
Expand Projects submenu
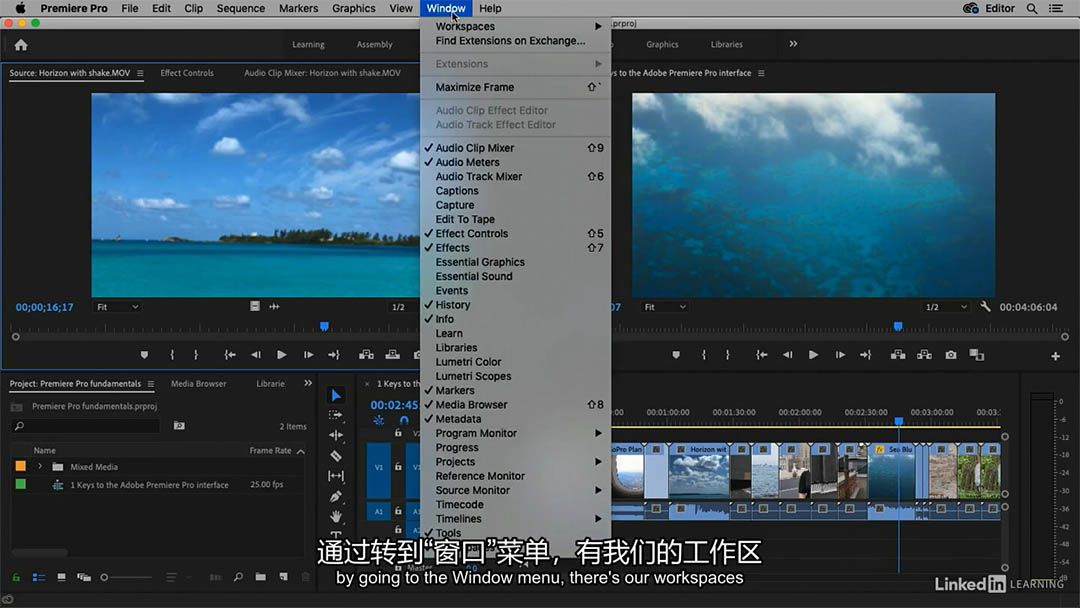pyautogui.click(x=515, y=462)
